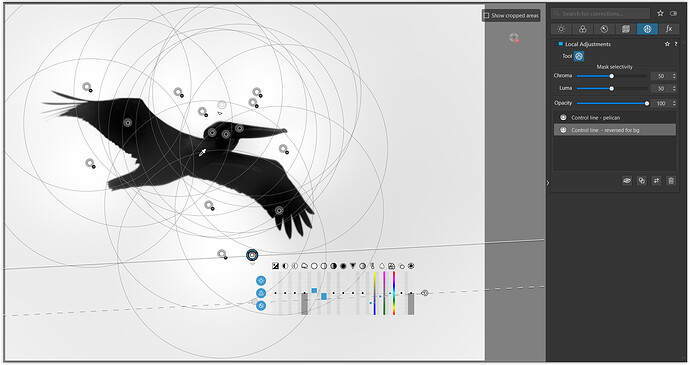Viewport: 690px width, 365px height.
Task: Click the Opacity value stepper arrows
Action: pyautogui.click(x=674, y=103)
